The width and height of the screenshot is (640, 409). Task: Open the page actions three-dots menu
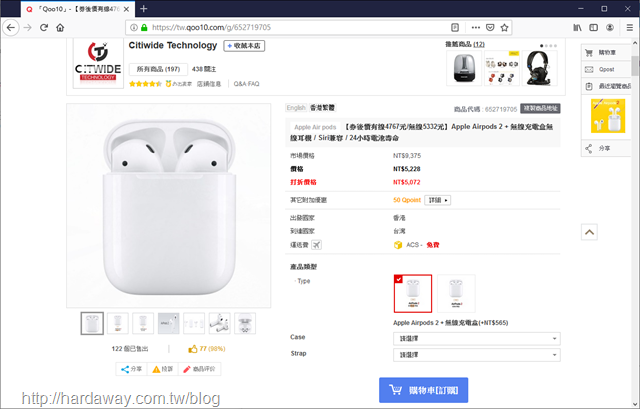476,27
